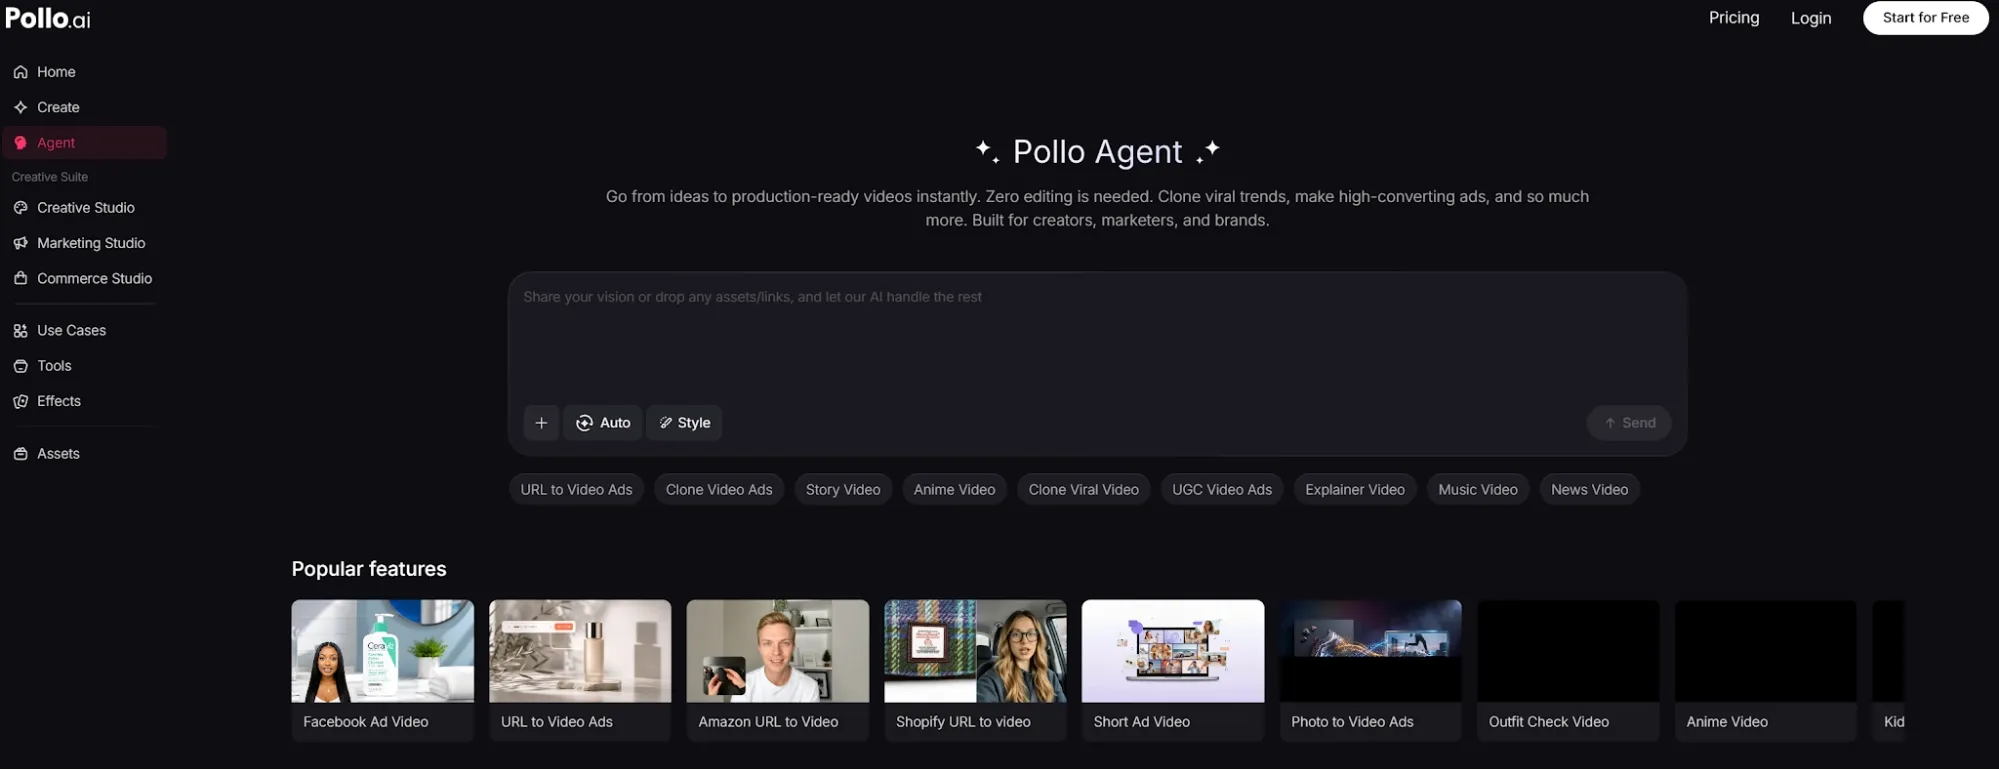
Task: Open the Home page label
Action: coord(56,72)
